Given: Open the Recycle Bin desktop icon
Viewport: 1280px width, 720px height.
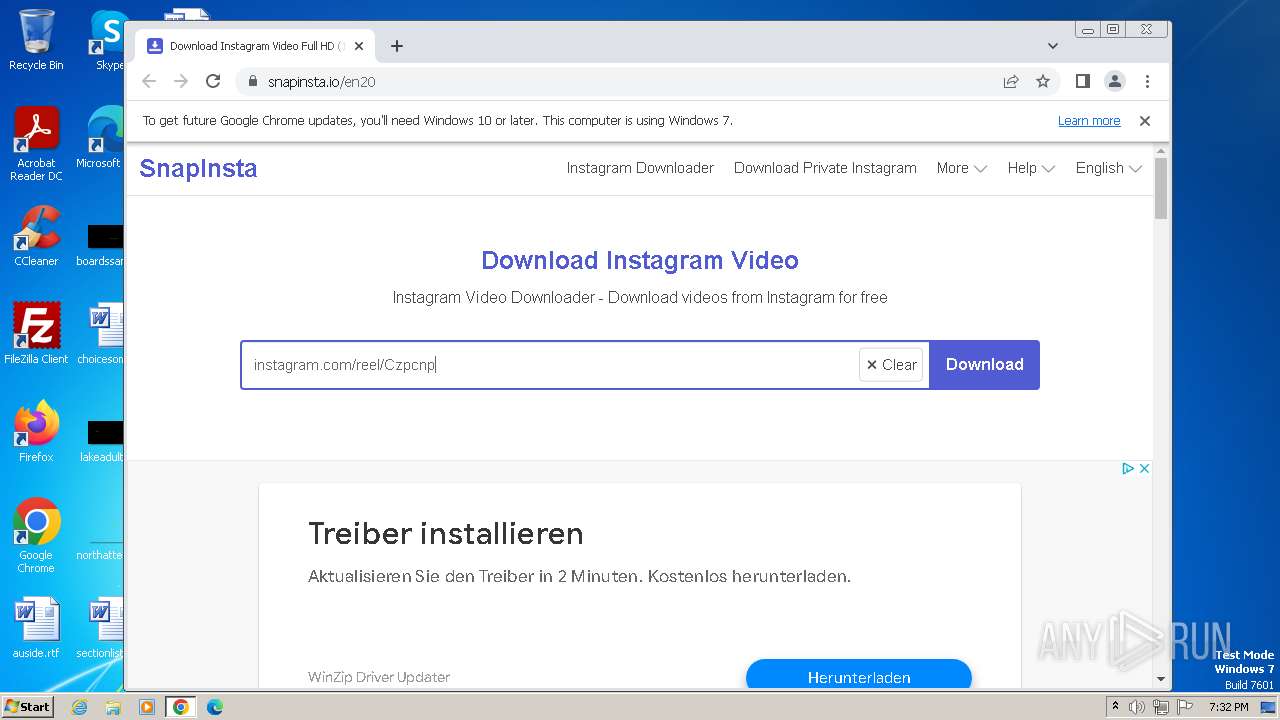Looking at the screenshot, I should (x=36, y=40).
